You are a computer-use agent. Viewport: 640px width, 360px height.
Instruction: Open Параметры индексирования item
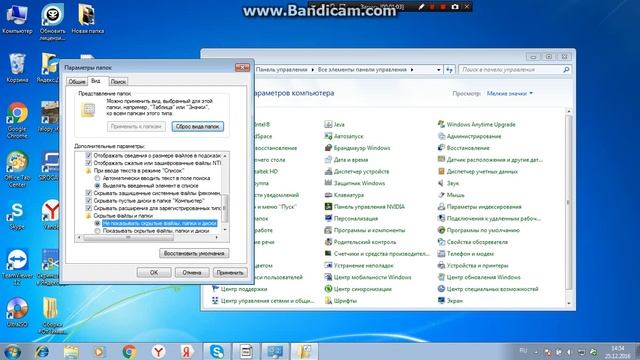(480, 207)
